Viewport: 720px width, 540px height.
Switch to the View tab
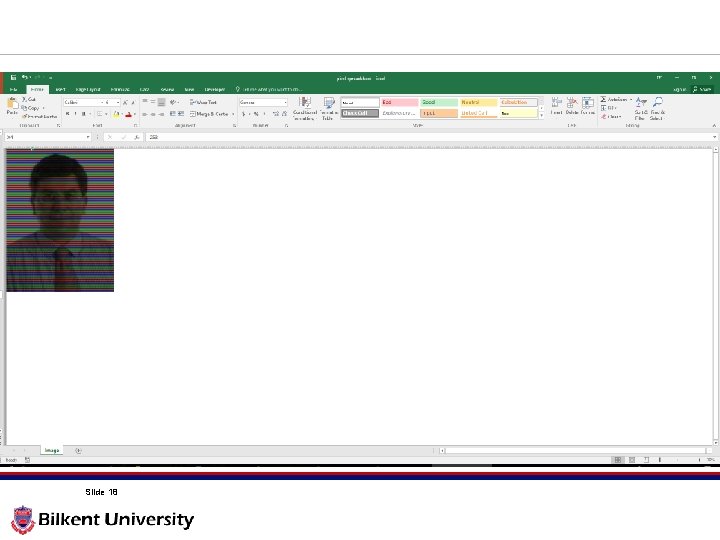pos(189,90)
